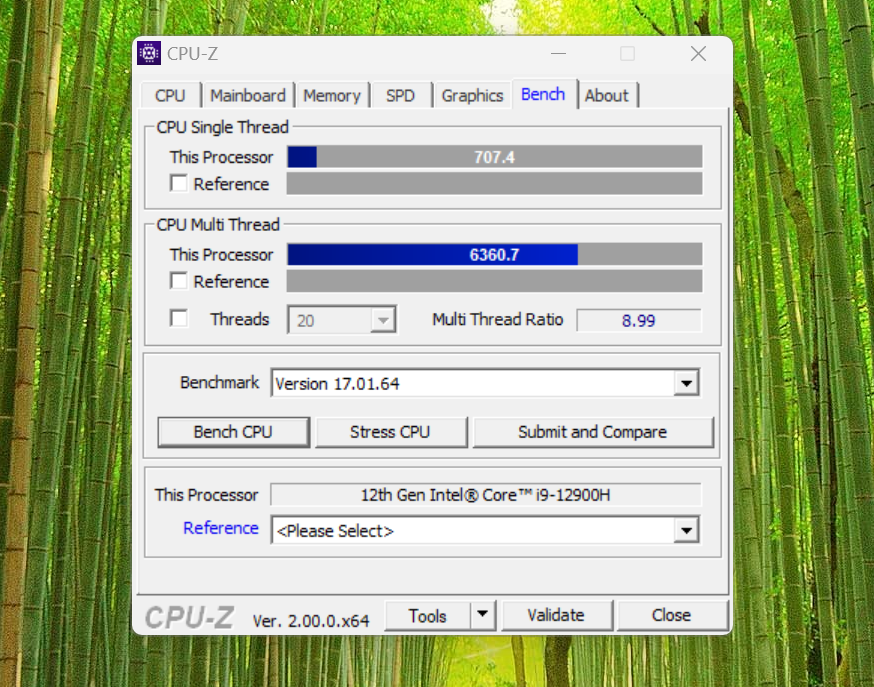874x687 pixels.
Task: Enable Multi Thread Reference checkbox
Action: click(178, 281)
